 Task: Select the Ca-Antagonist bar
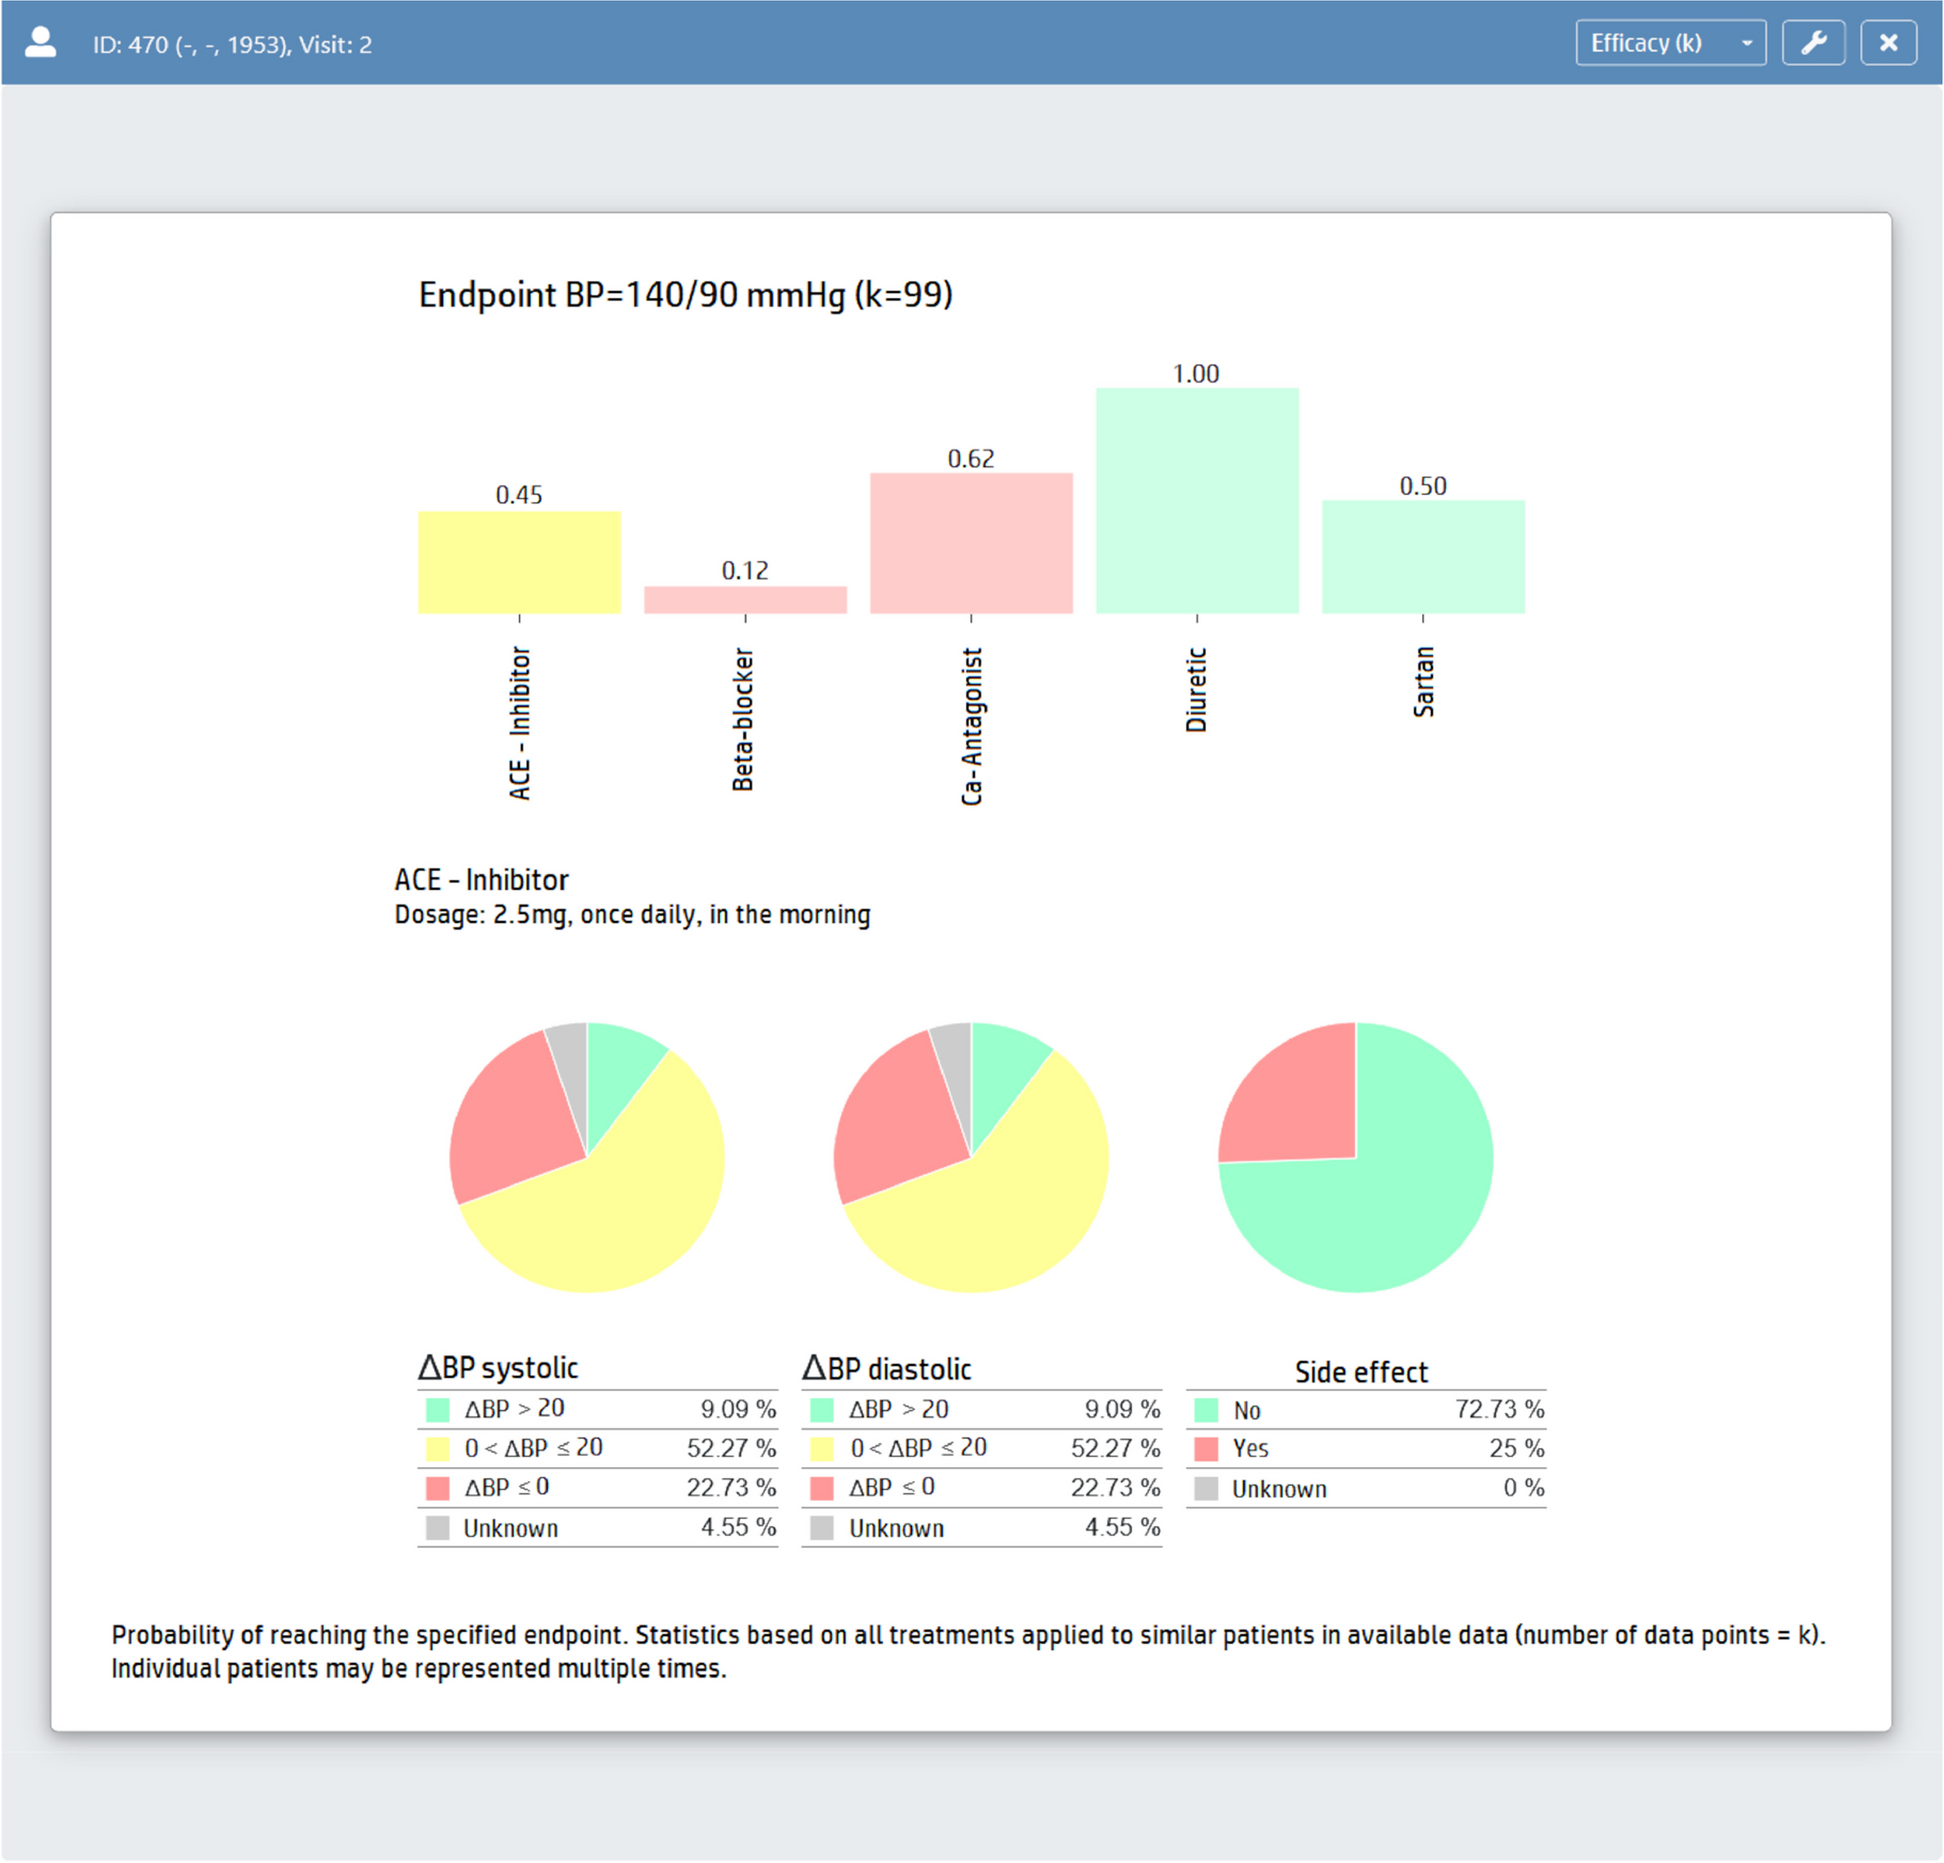tap(971, 543)
